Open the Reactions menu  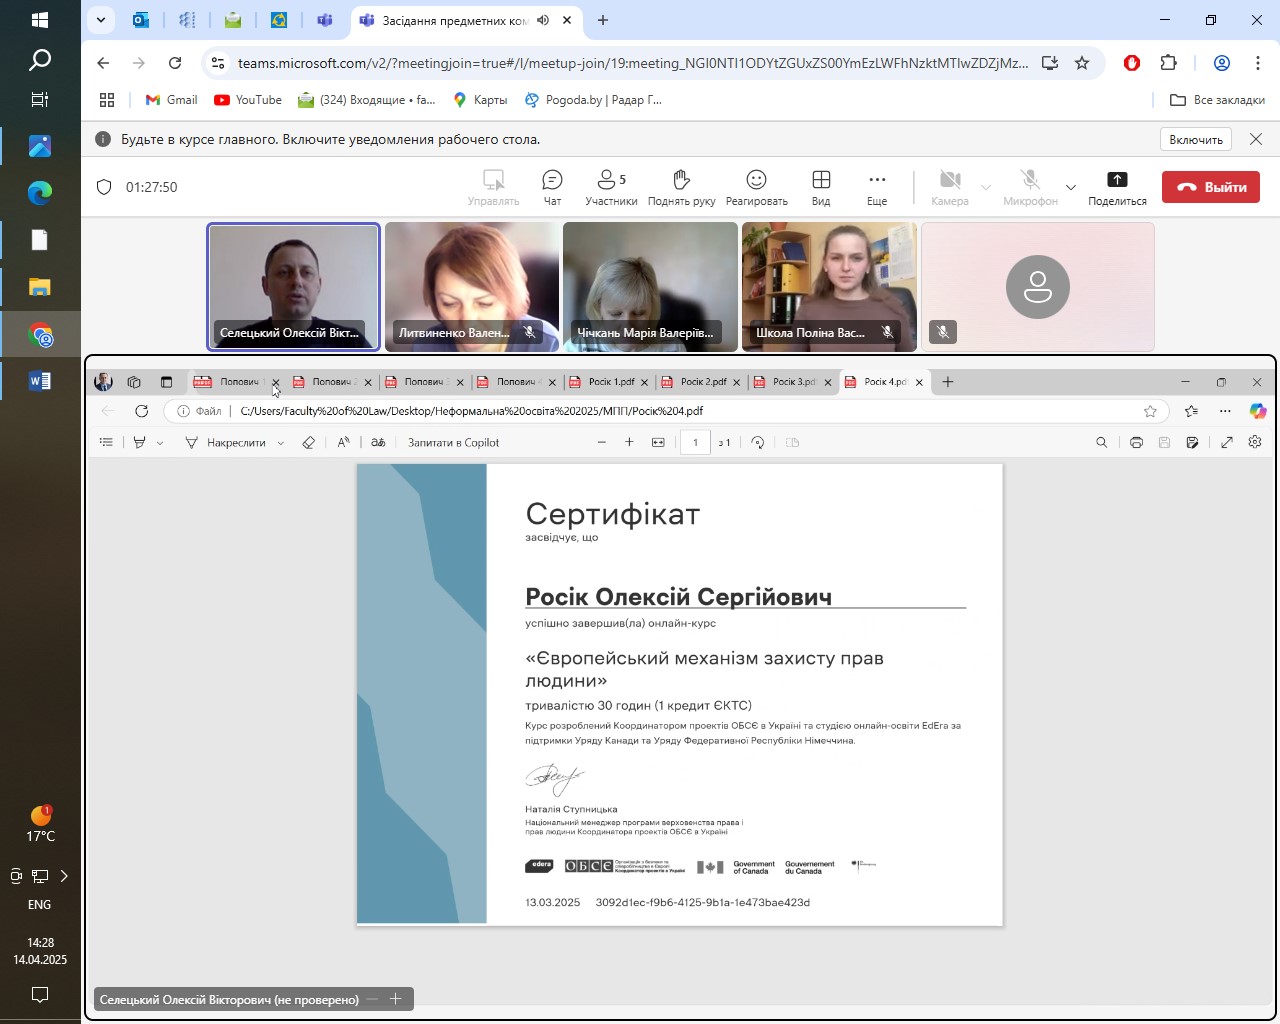click(x=756, y=187)
